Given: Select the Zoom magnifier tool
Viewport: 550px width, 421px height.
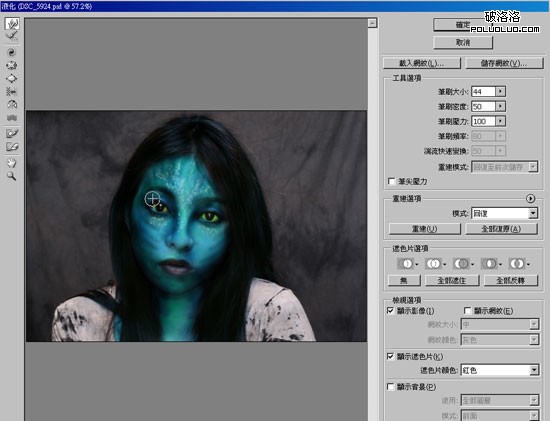Looking at the screenshot, I should coord(12,176).
